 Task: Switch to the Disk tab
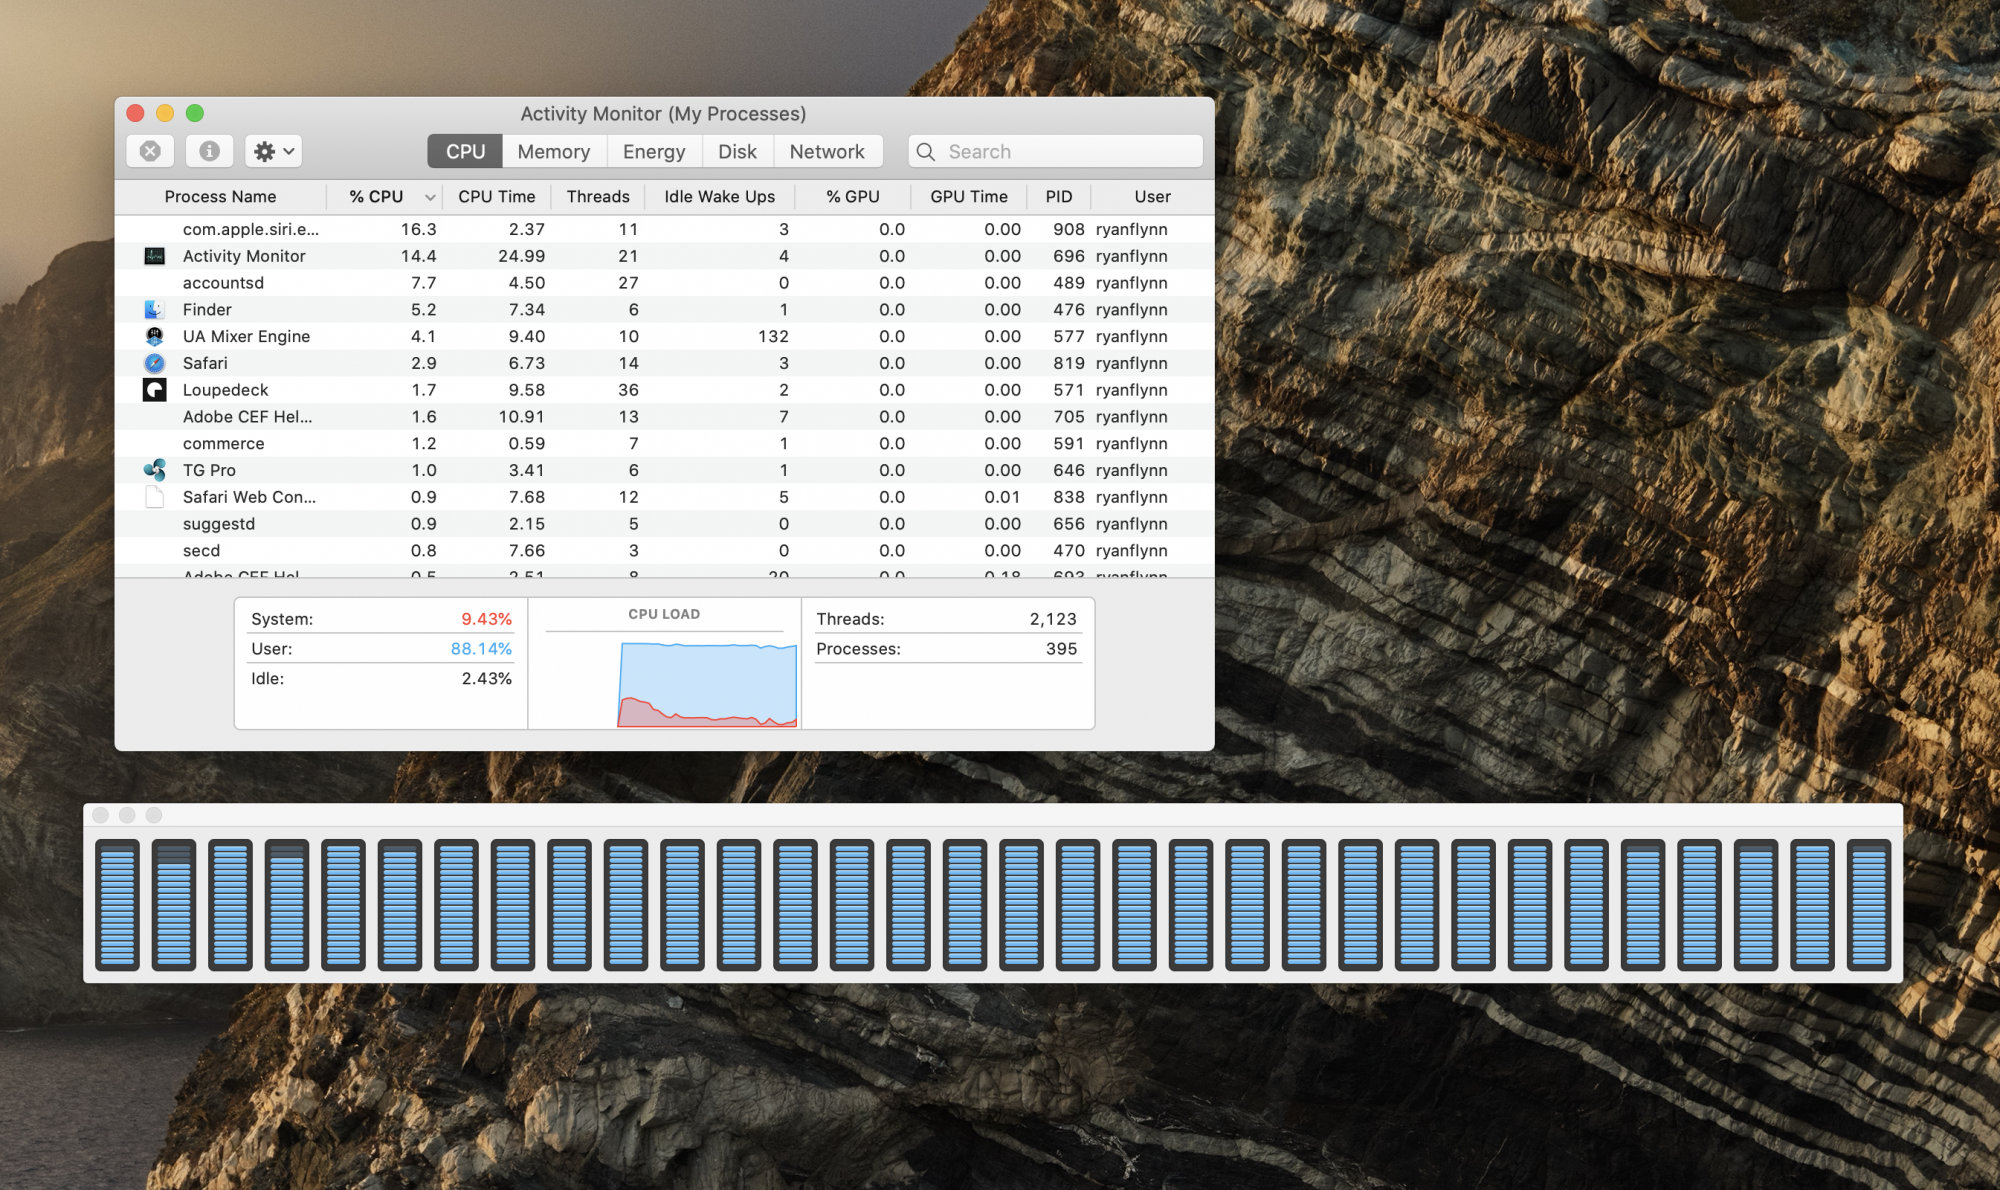(737, 151)
